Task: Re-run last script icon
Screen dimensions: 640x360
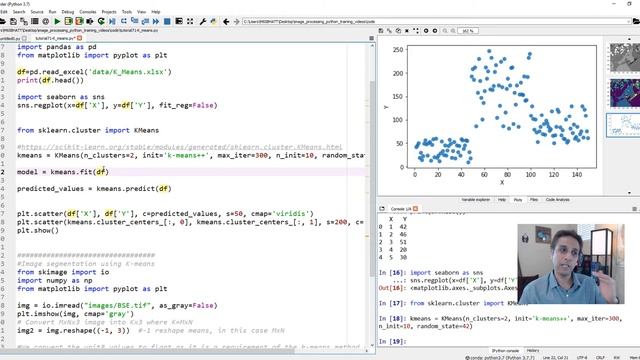Action: (101, 21)
